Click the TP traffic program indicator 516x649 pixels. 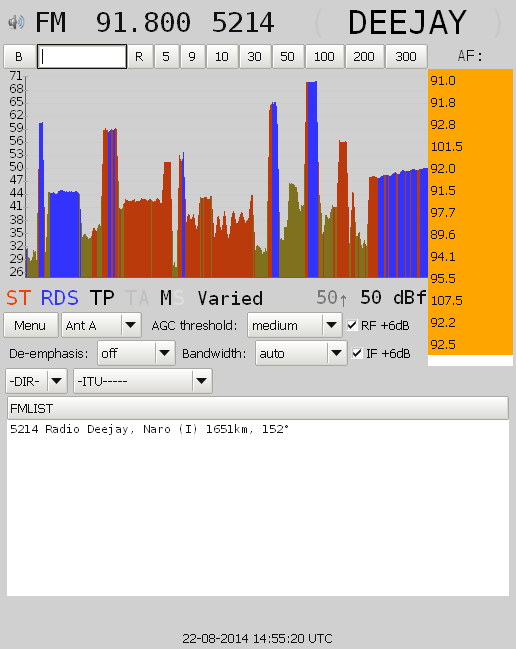click(x=102, y=298)
